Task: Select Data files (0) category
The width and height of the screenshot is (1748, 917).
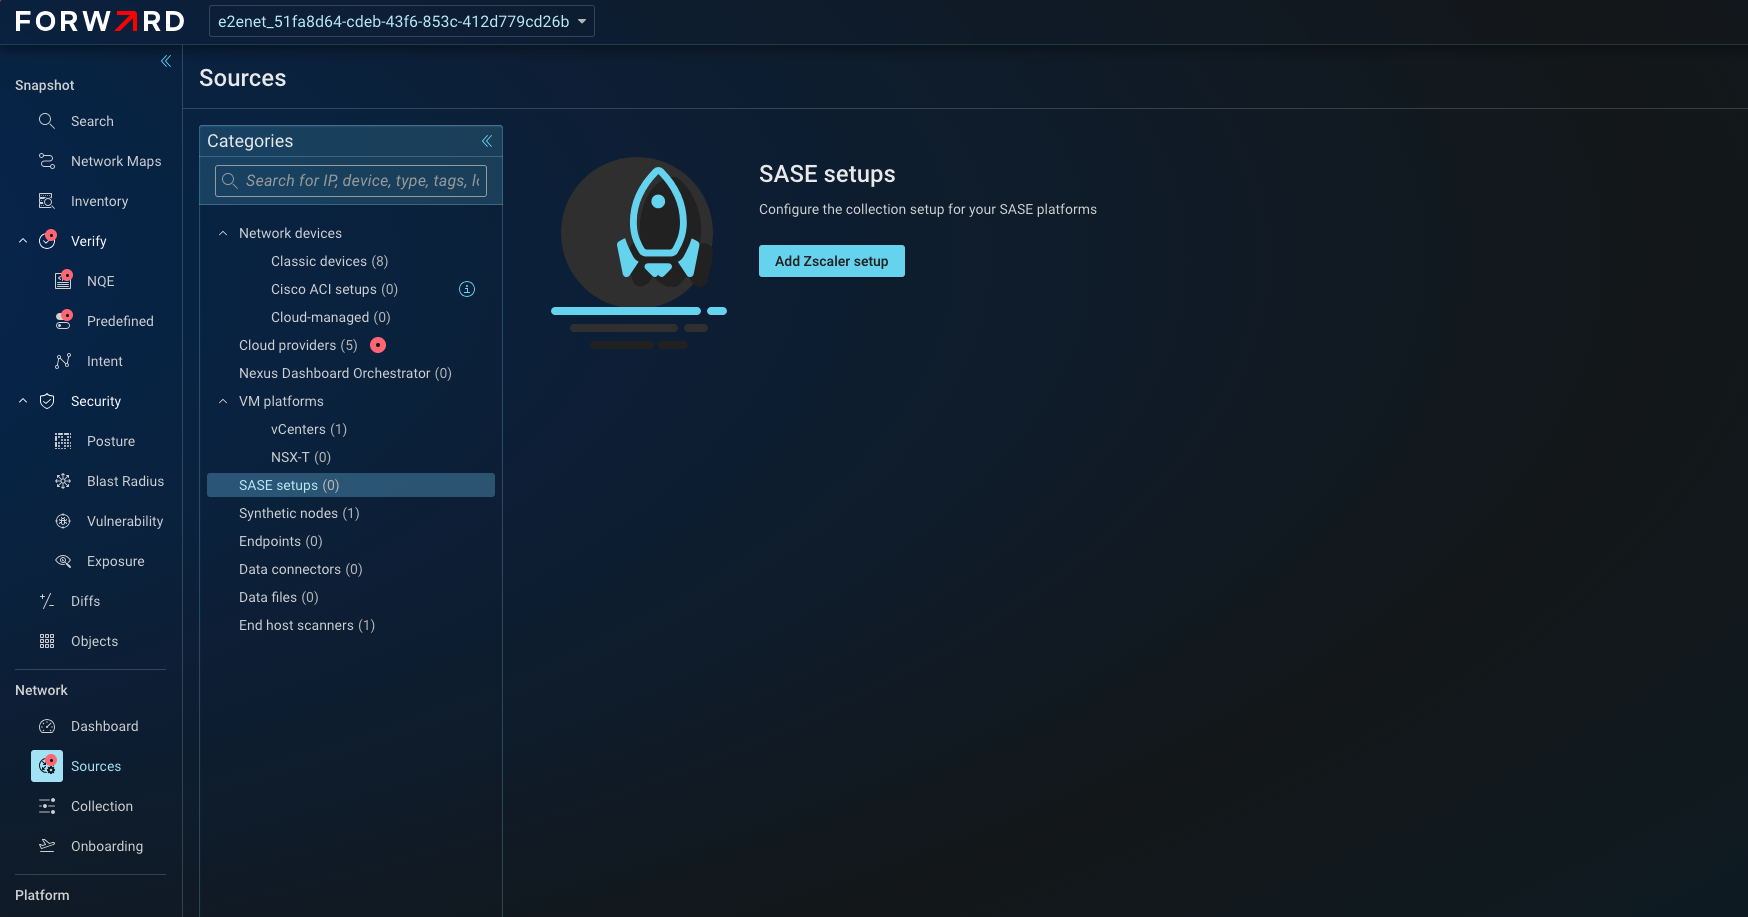Action: click(278, 597)
